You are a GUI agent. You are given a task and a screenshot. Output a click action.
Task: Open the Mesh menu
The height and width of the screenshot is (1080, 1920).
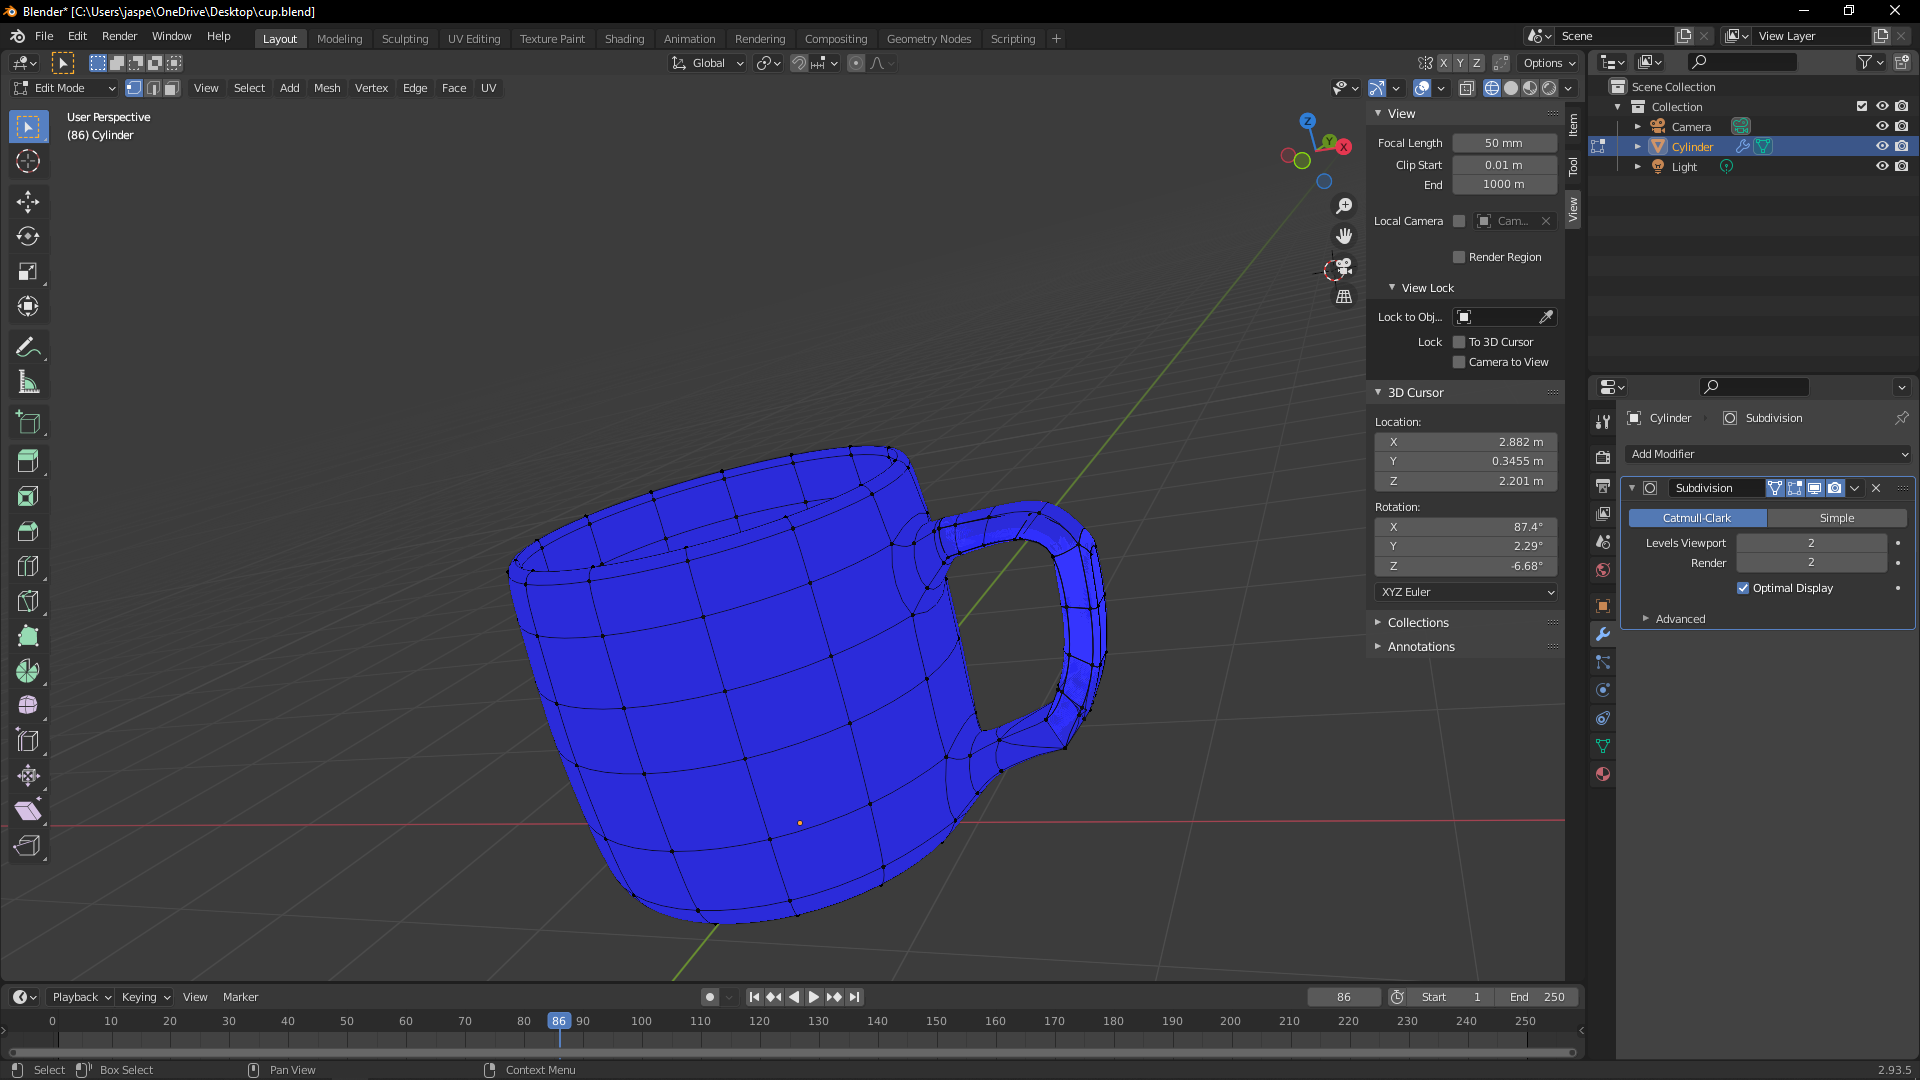point(327,88)
